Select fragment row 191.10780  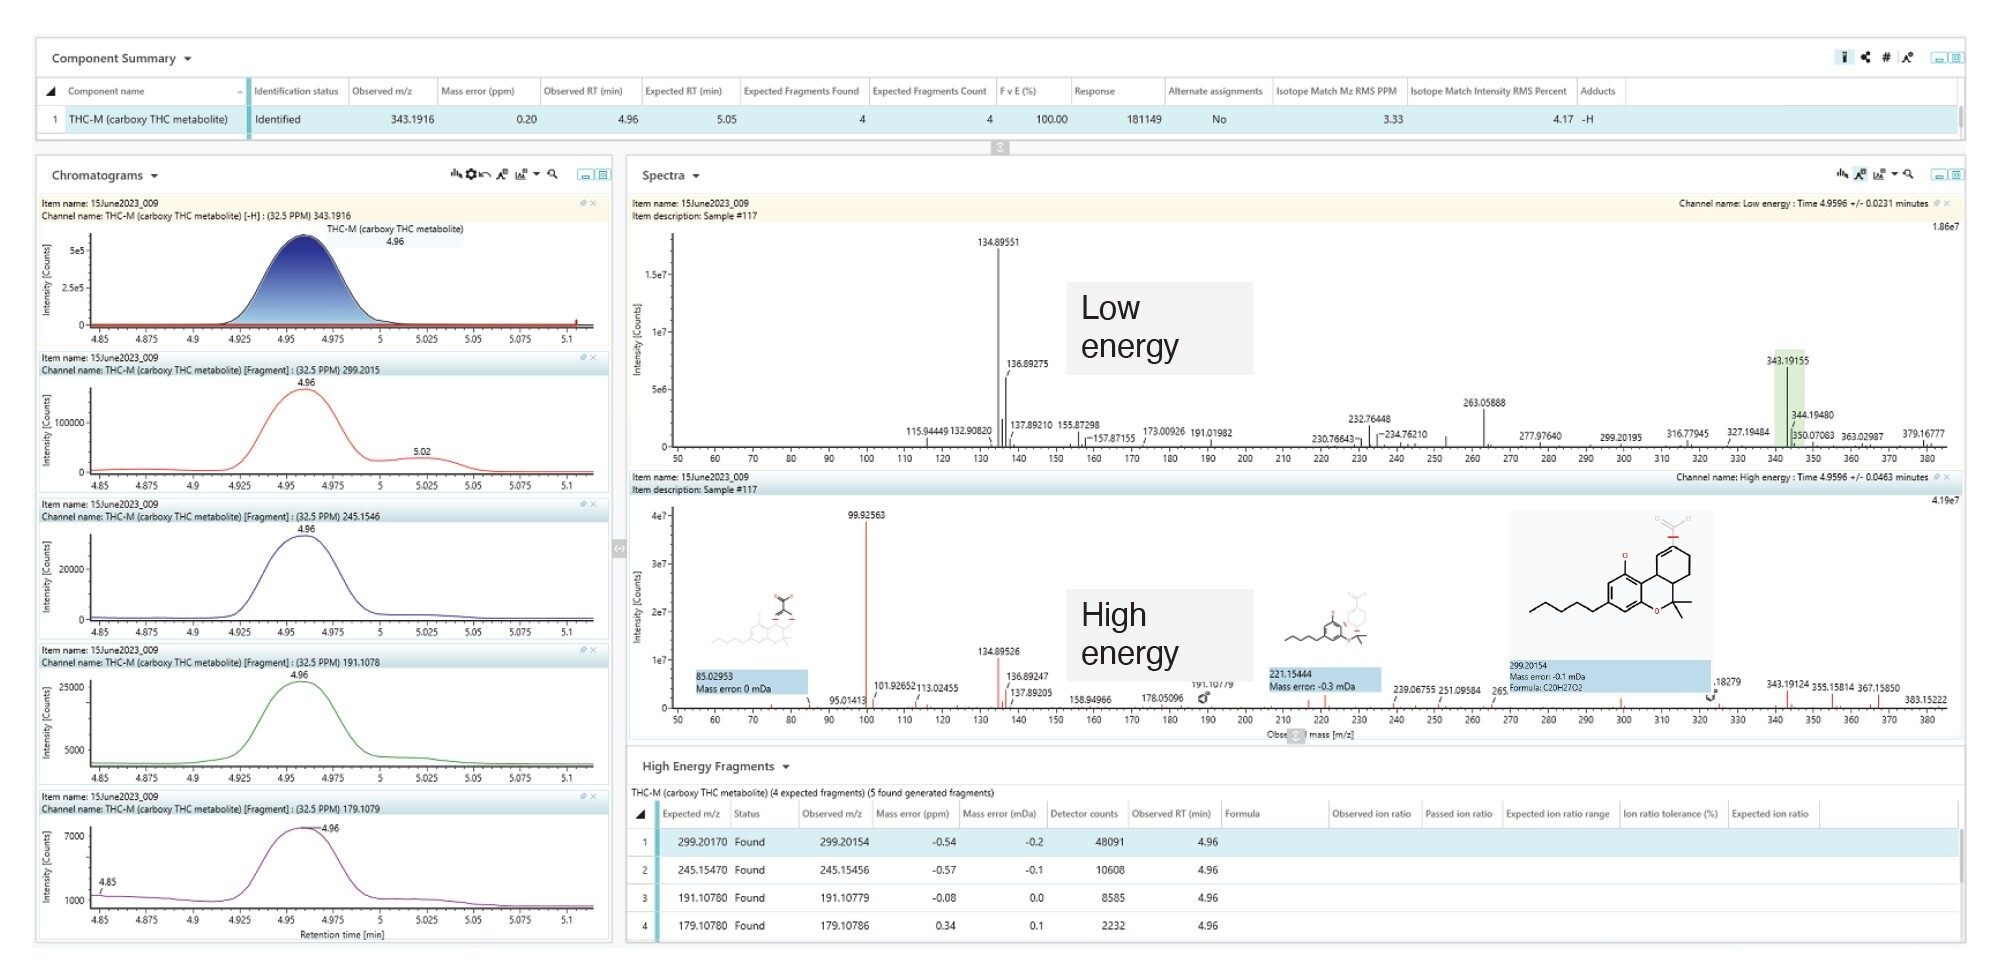pyautogui.click(x=1295, y=898)
